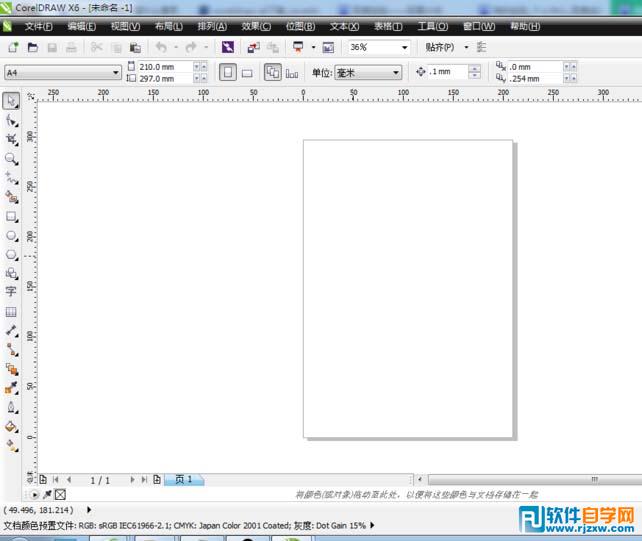This screenshot has height=541, width=642.
Task: Expand the color profile status arrow
Action: (372, 525)
